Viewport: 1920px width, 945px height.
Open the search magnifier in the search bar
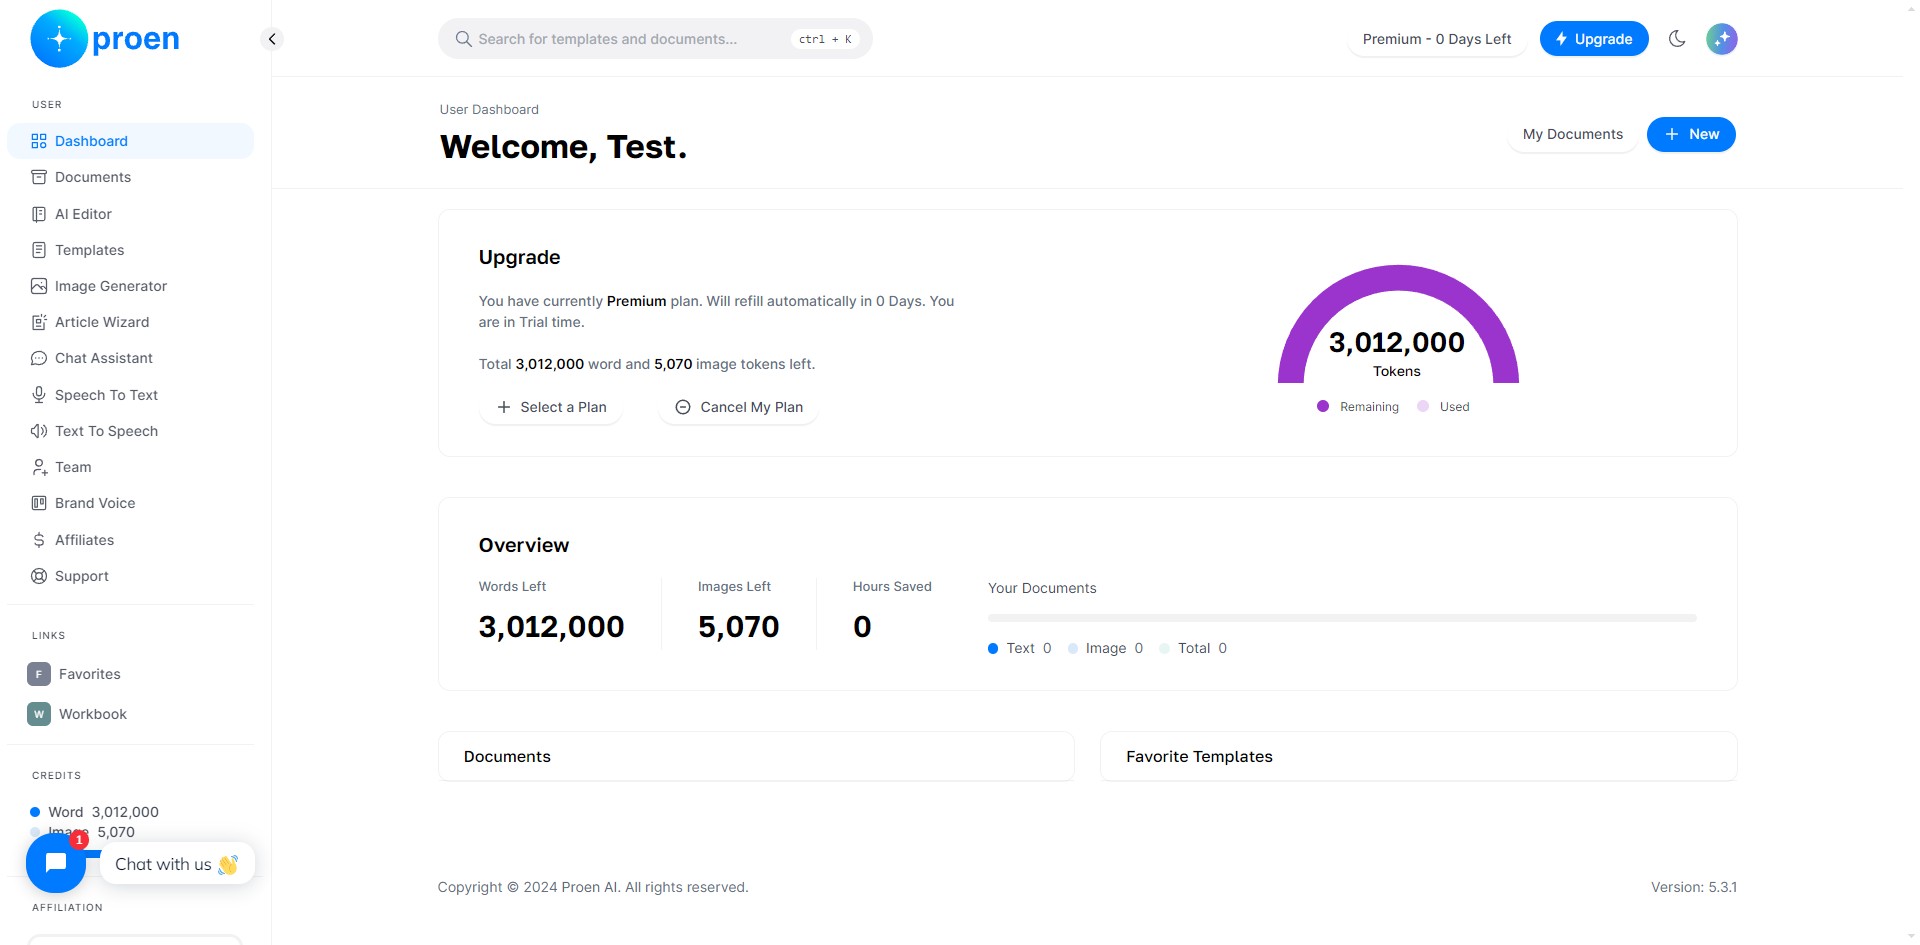[x=463, y=38]
